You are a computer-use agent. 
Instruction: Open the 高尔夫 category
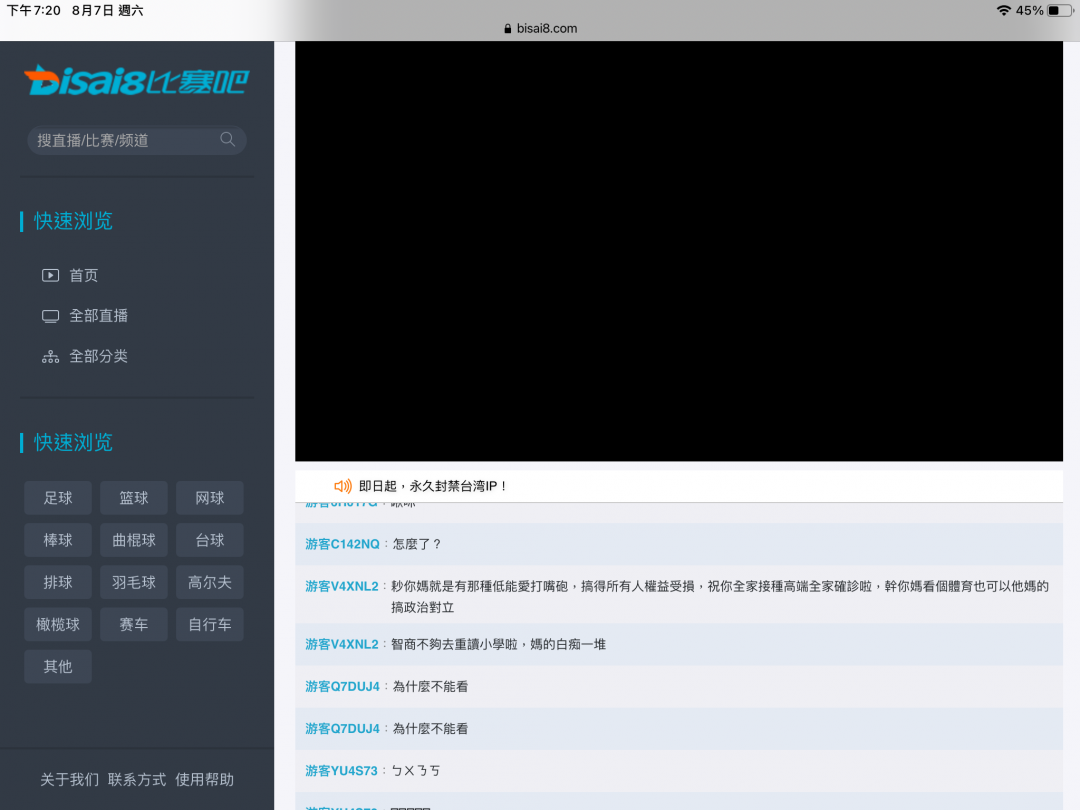[x=210, y=582]
